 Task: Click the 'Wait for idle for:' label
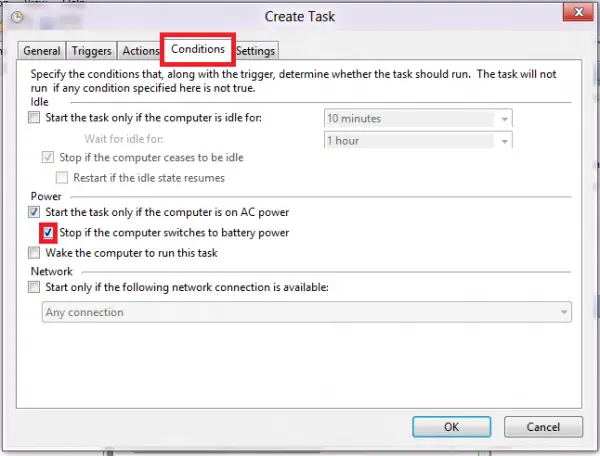click(124, 138)
